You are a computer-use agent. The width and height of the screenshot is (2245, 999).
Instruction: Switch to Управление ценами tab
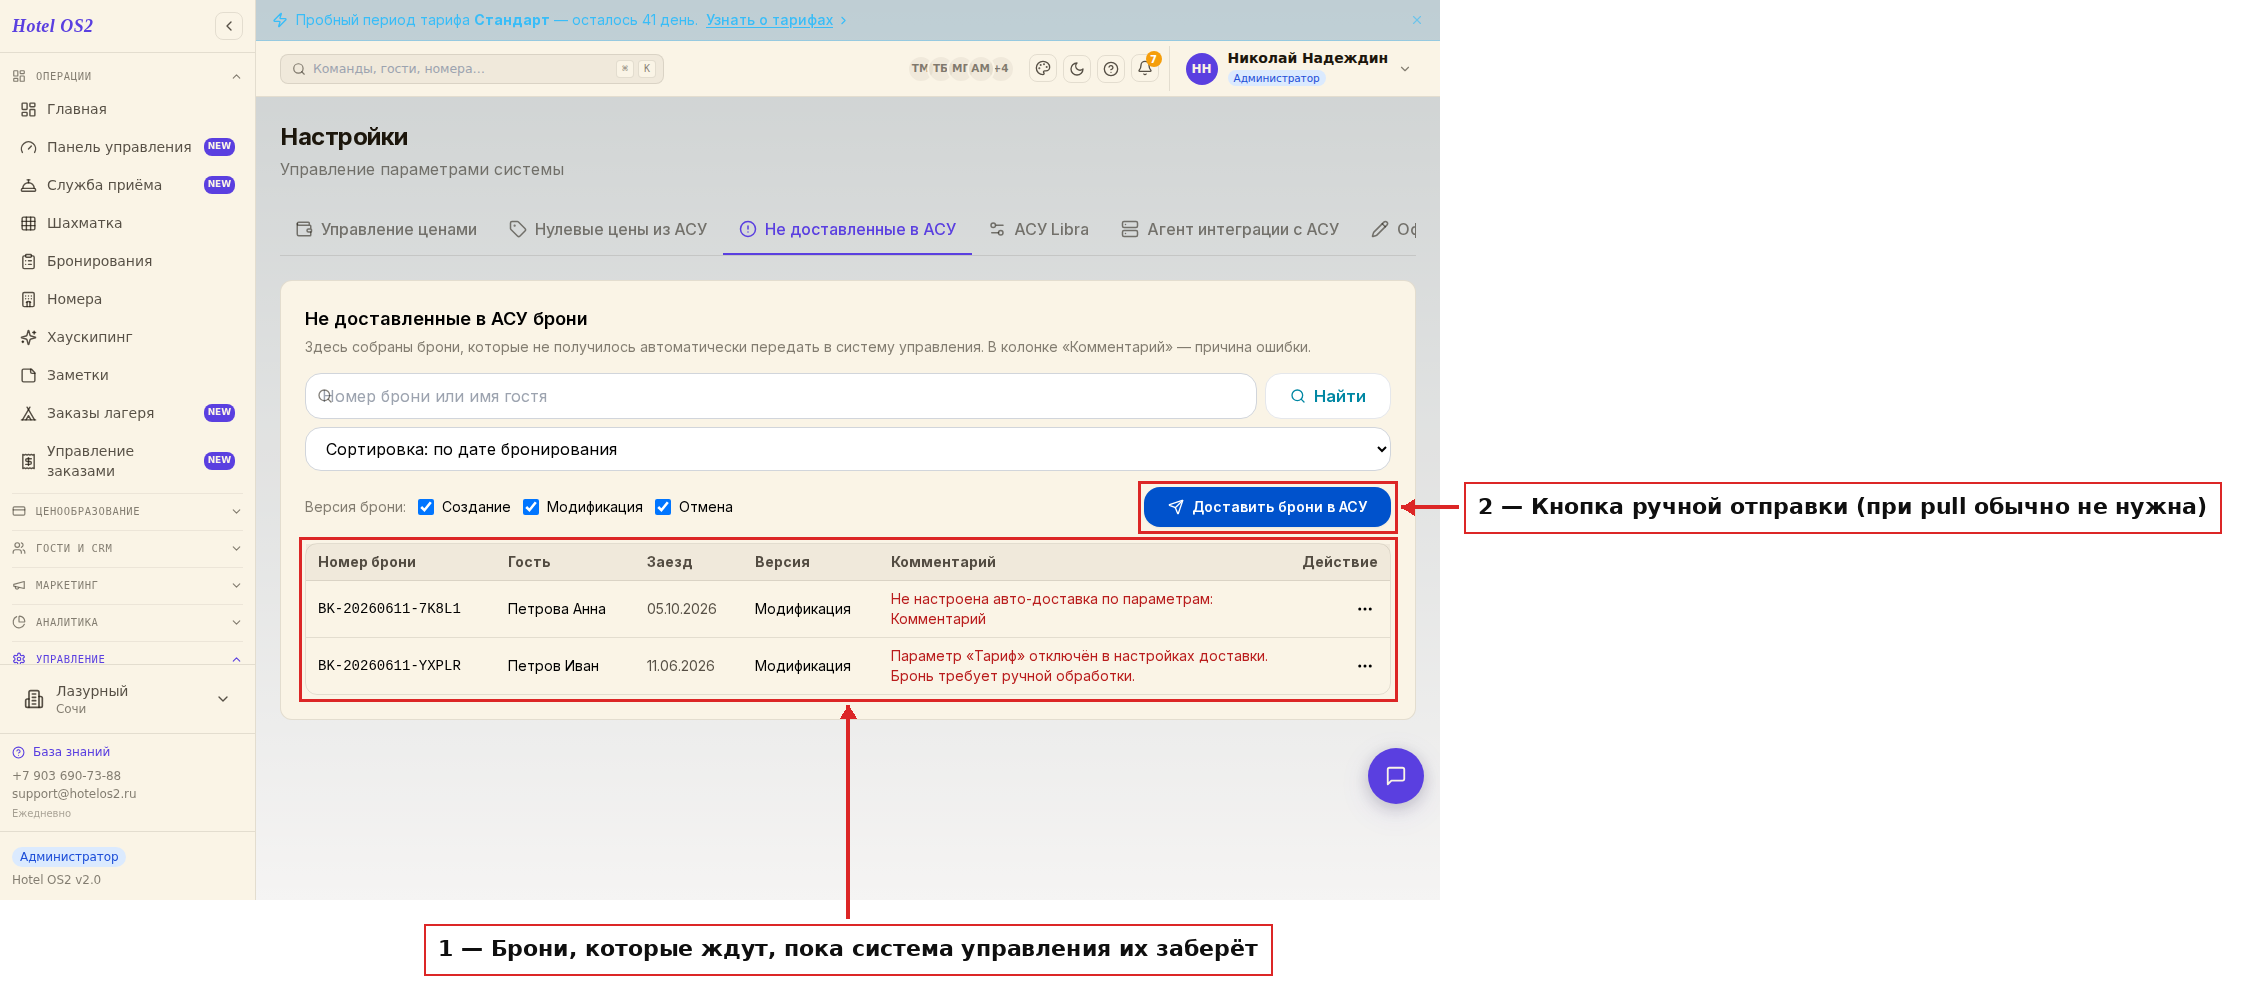pos(386,229)
